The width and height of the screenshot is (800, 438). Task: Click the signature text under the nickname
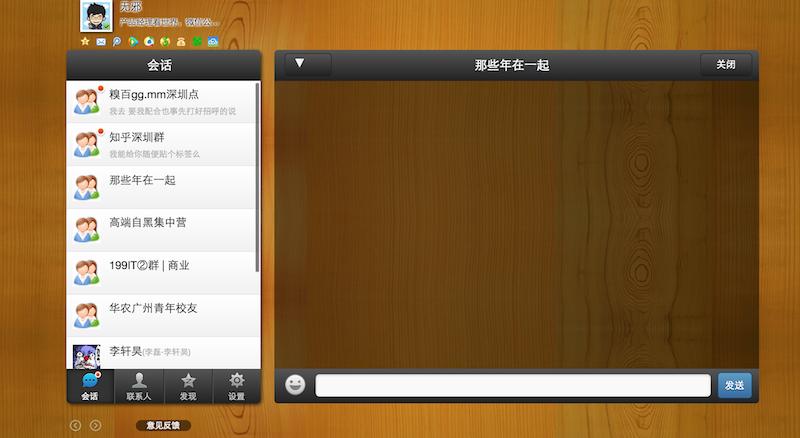169,22
